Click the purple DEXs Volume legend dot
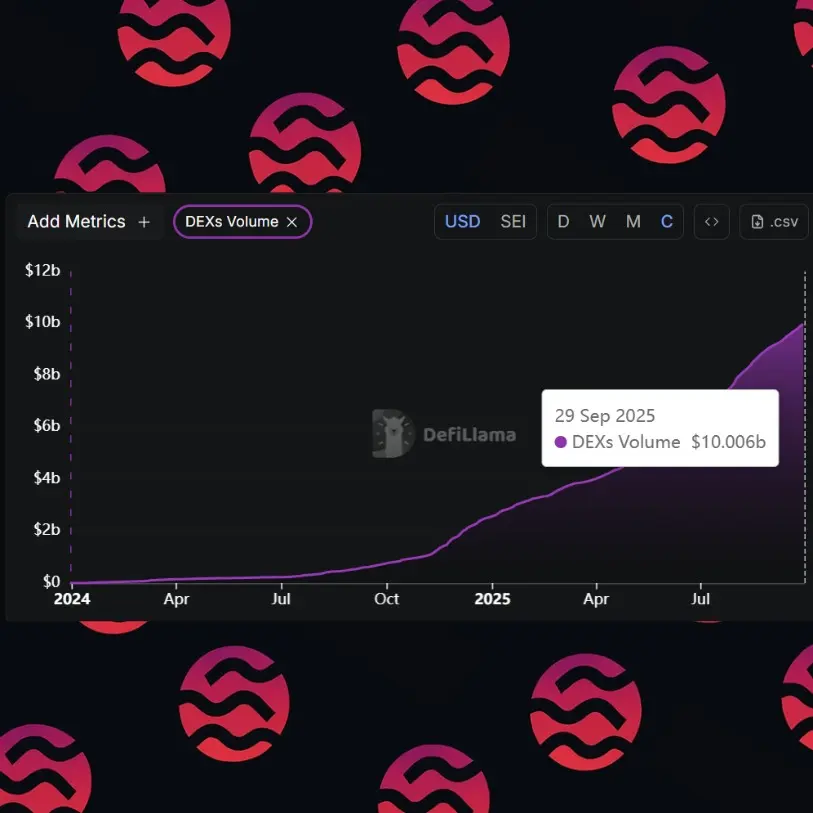This screenshot has width=813, height=813. click(x=560, y=442)
